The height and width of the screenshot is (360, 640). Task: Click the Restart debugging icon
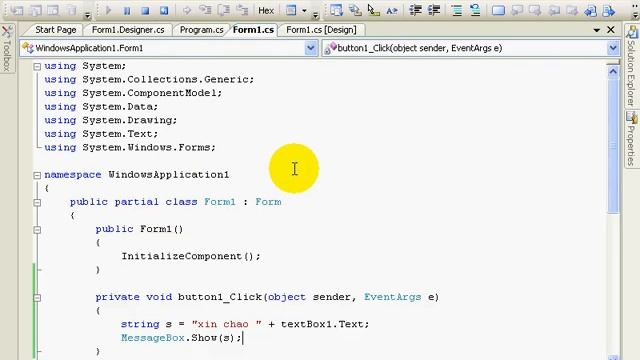pyautogui.click(x=164, y=11)
